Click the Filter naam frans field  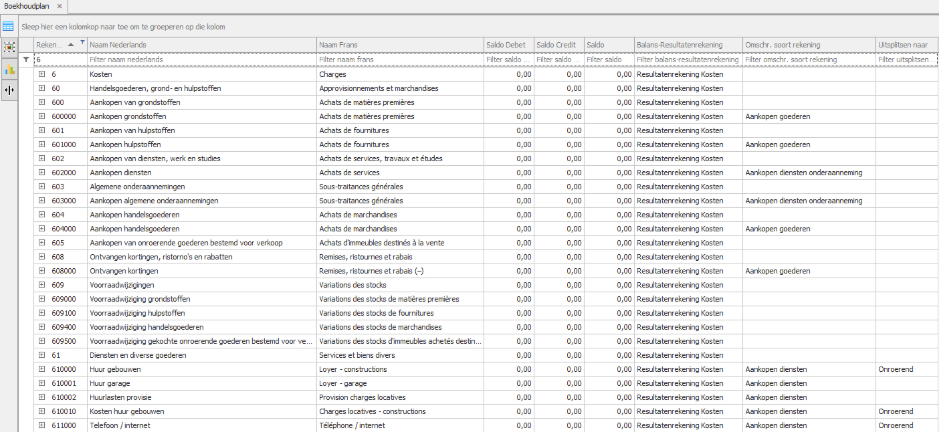pyautogui.click(x=400, y=60)
